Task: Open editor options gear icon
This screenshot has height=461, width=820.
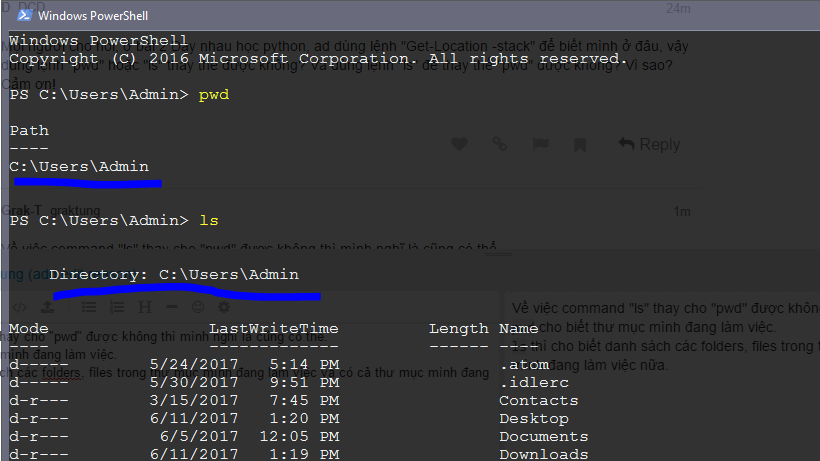Action: [x=224, y=307]
